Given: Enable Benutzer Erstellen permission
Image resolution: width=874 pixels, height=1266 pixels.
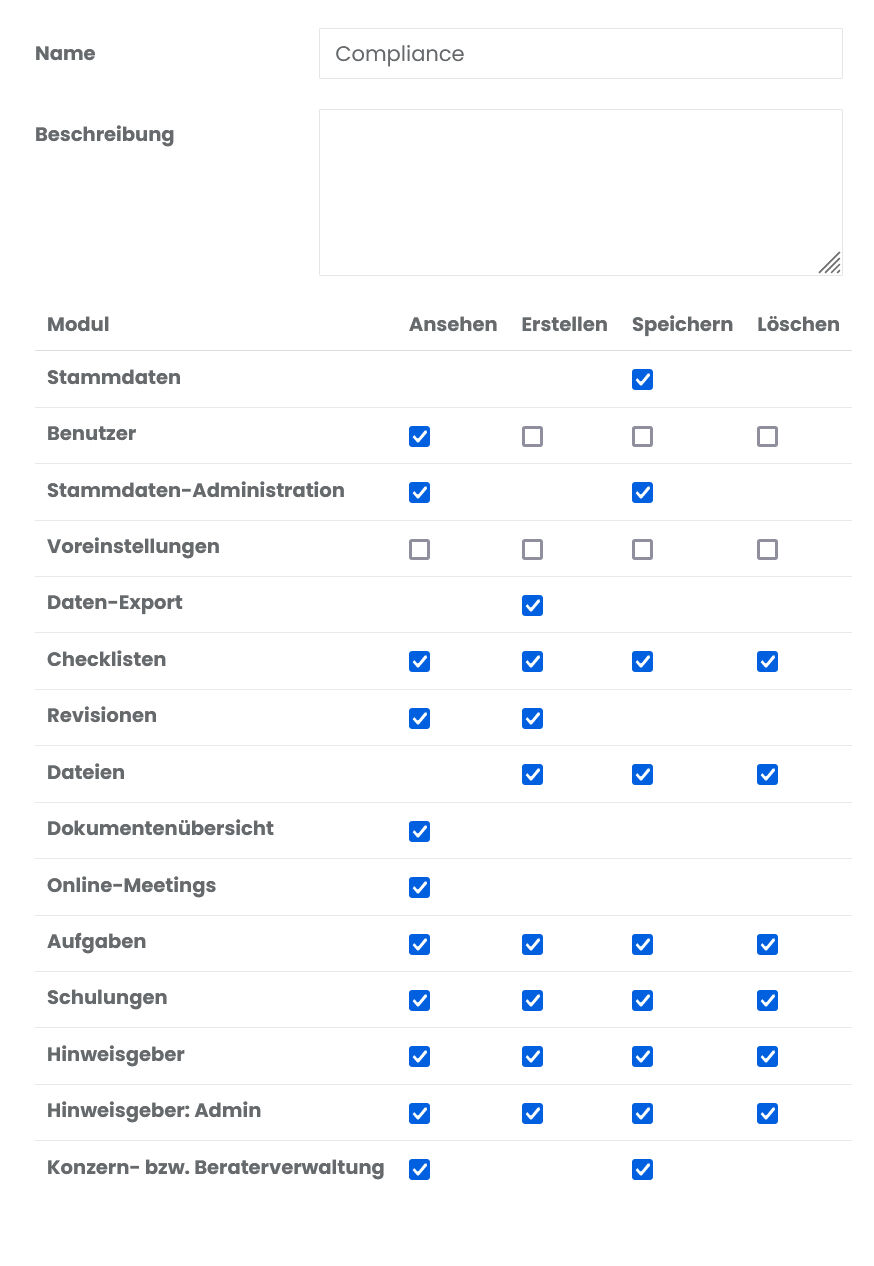Looking at the screenshot, I should pyautogui.click(x=533, y=436).
